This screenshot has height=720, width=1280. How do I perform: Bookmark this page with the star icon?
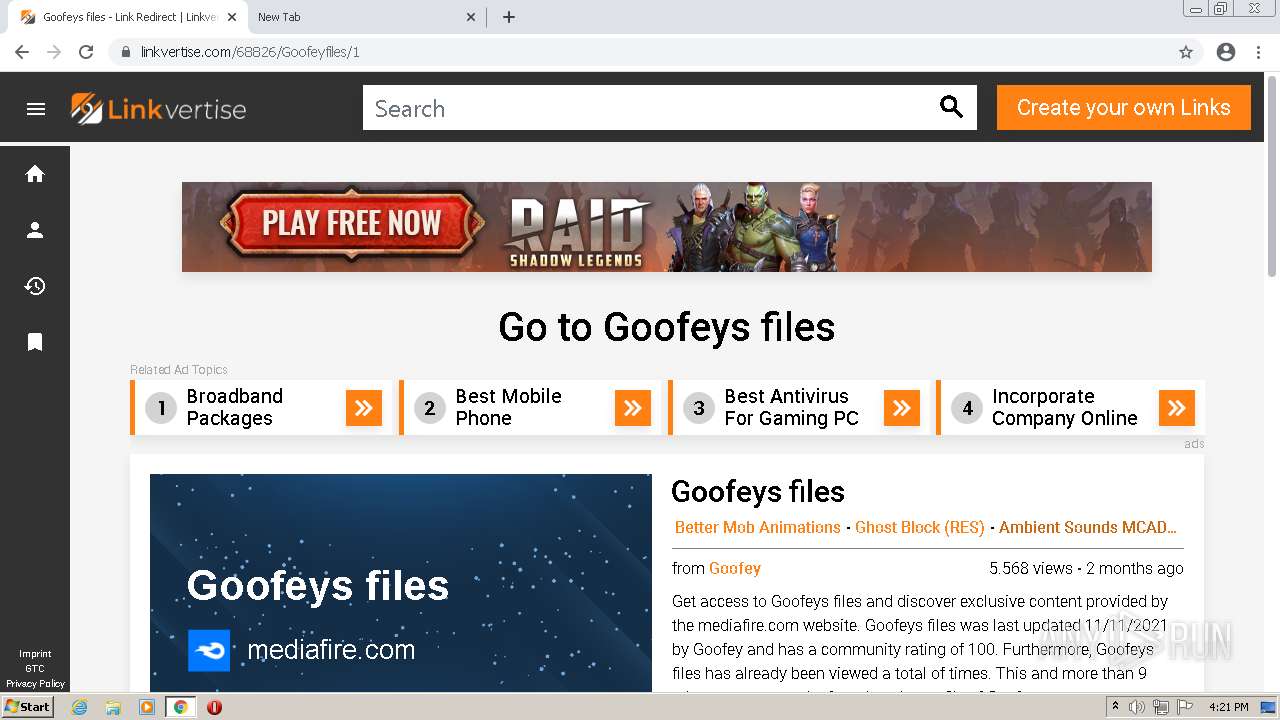tap(1186, 52)
